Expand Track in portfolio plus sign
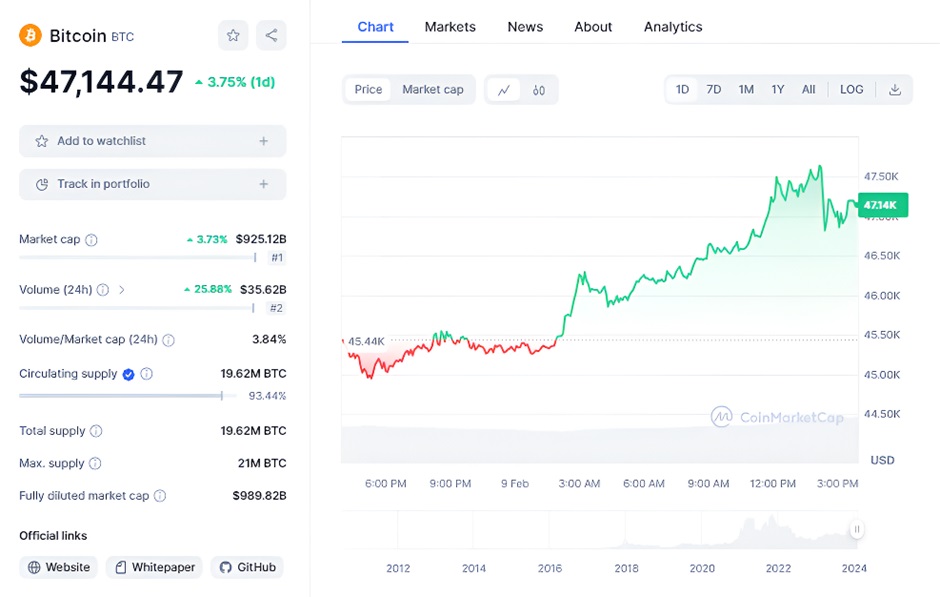The image size is (940, 597). tap(264, 184)
